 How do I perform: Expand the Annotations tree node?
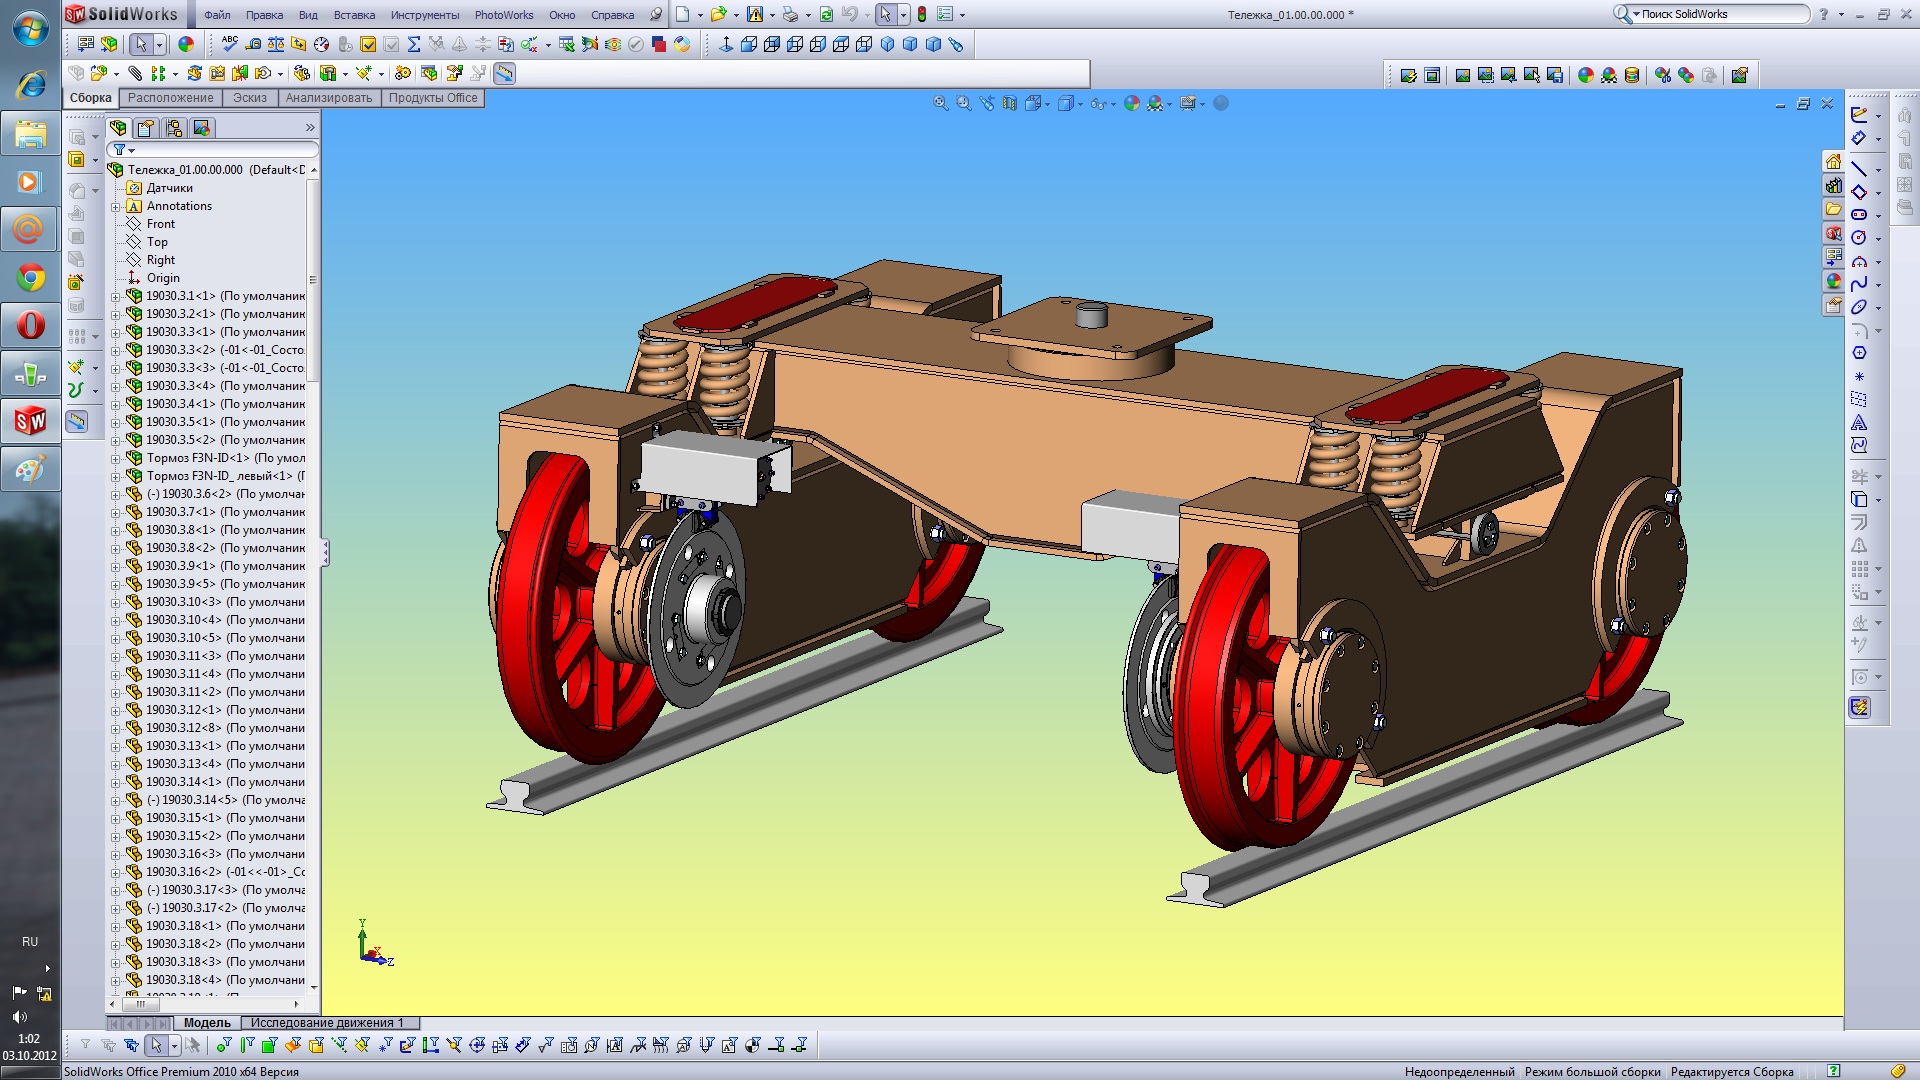(115, 206)
